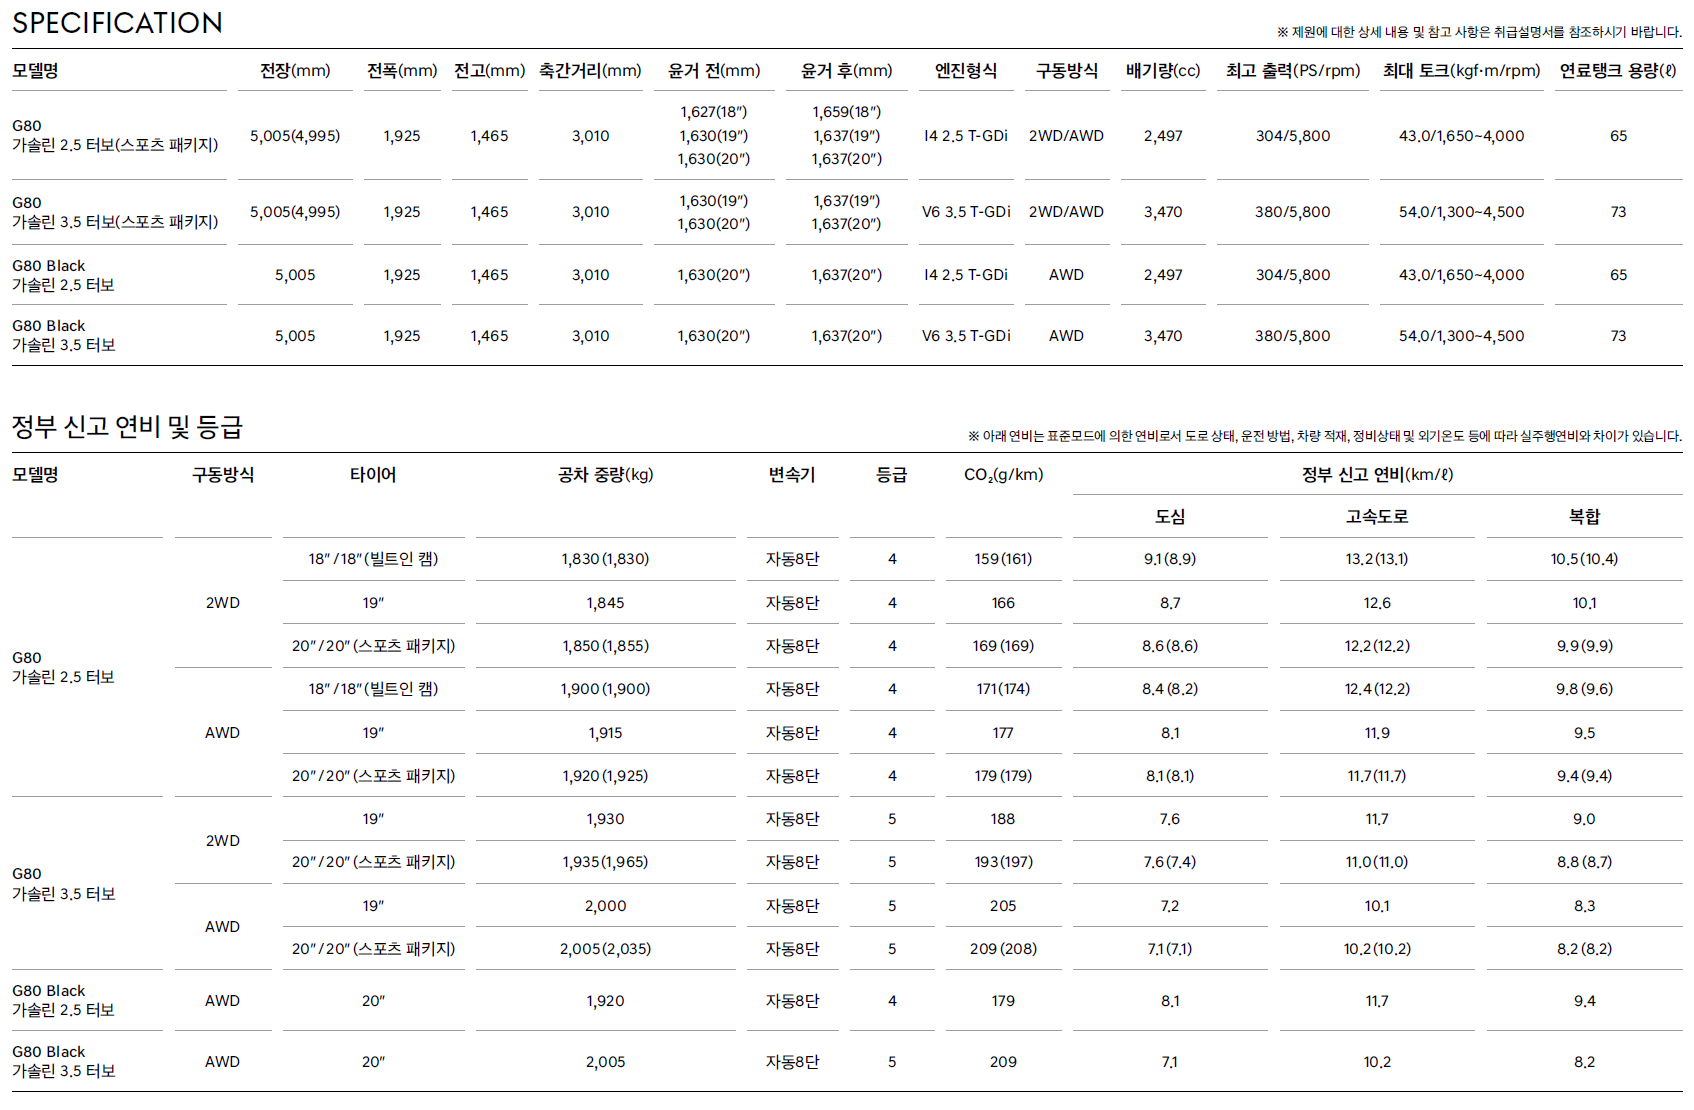Click the fuel tank 73 value in G80 3.5 sports row

(x=1618, y=212)
